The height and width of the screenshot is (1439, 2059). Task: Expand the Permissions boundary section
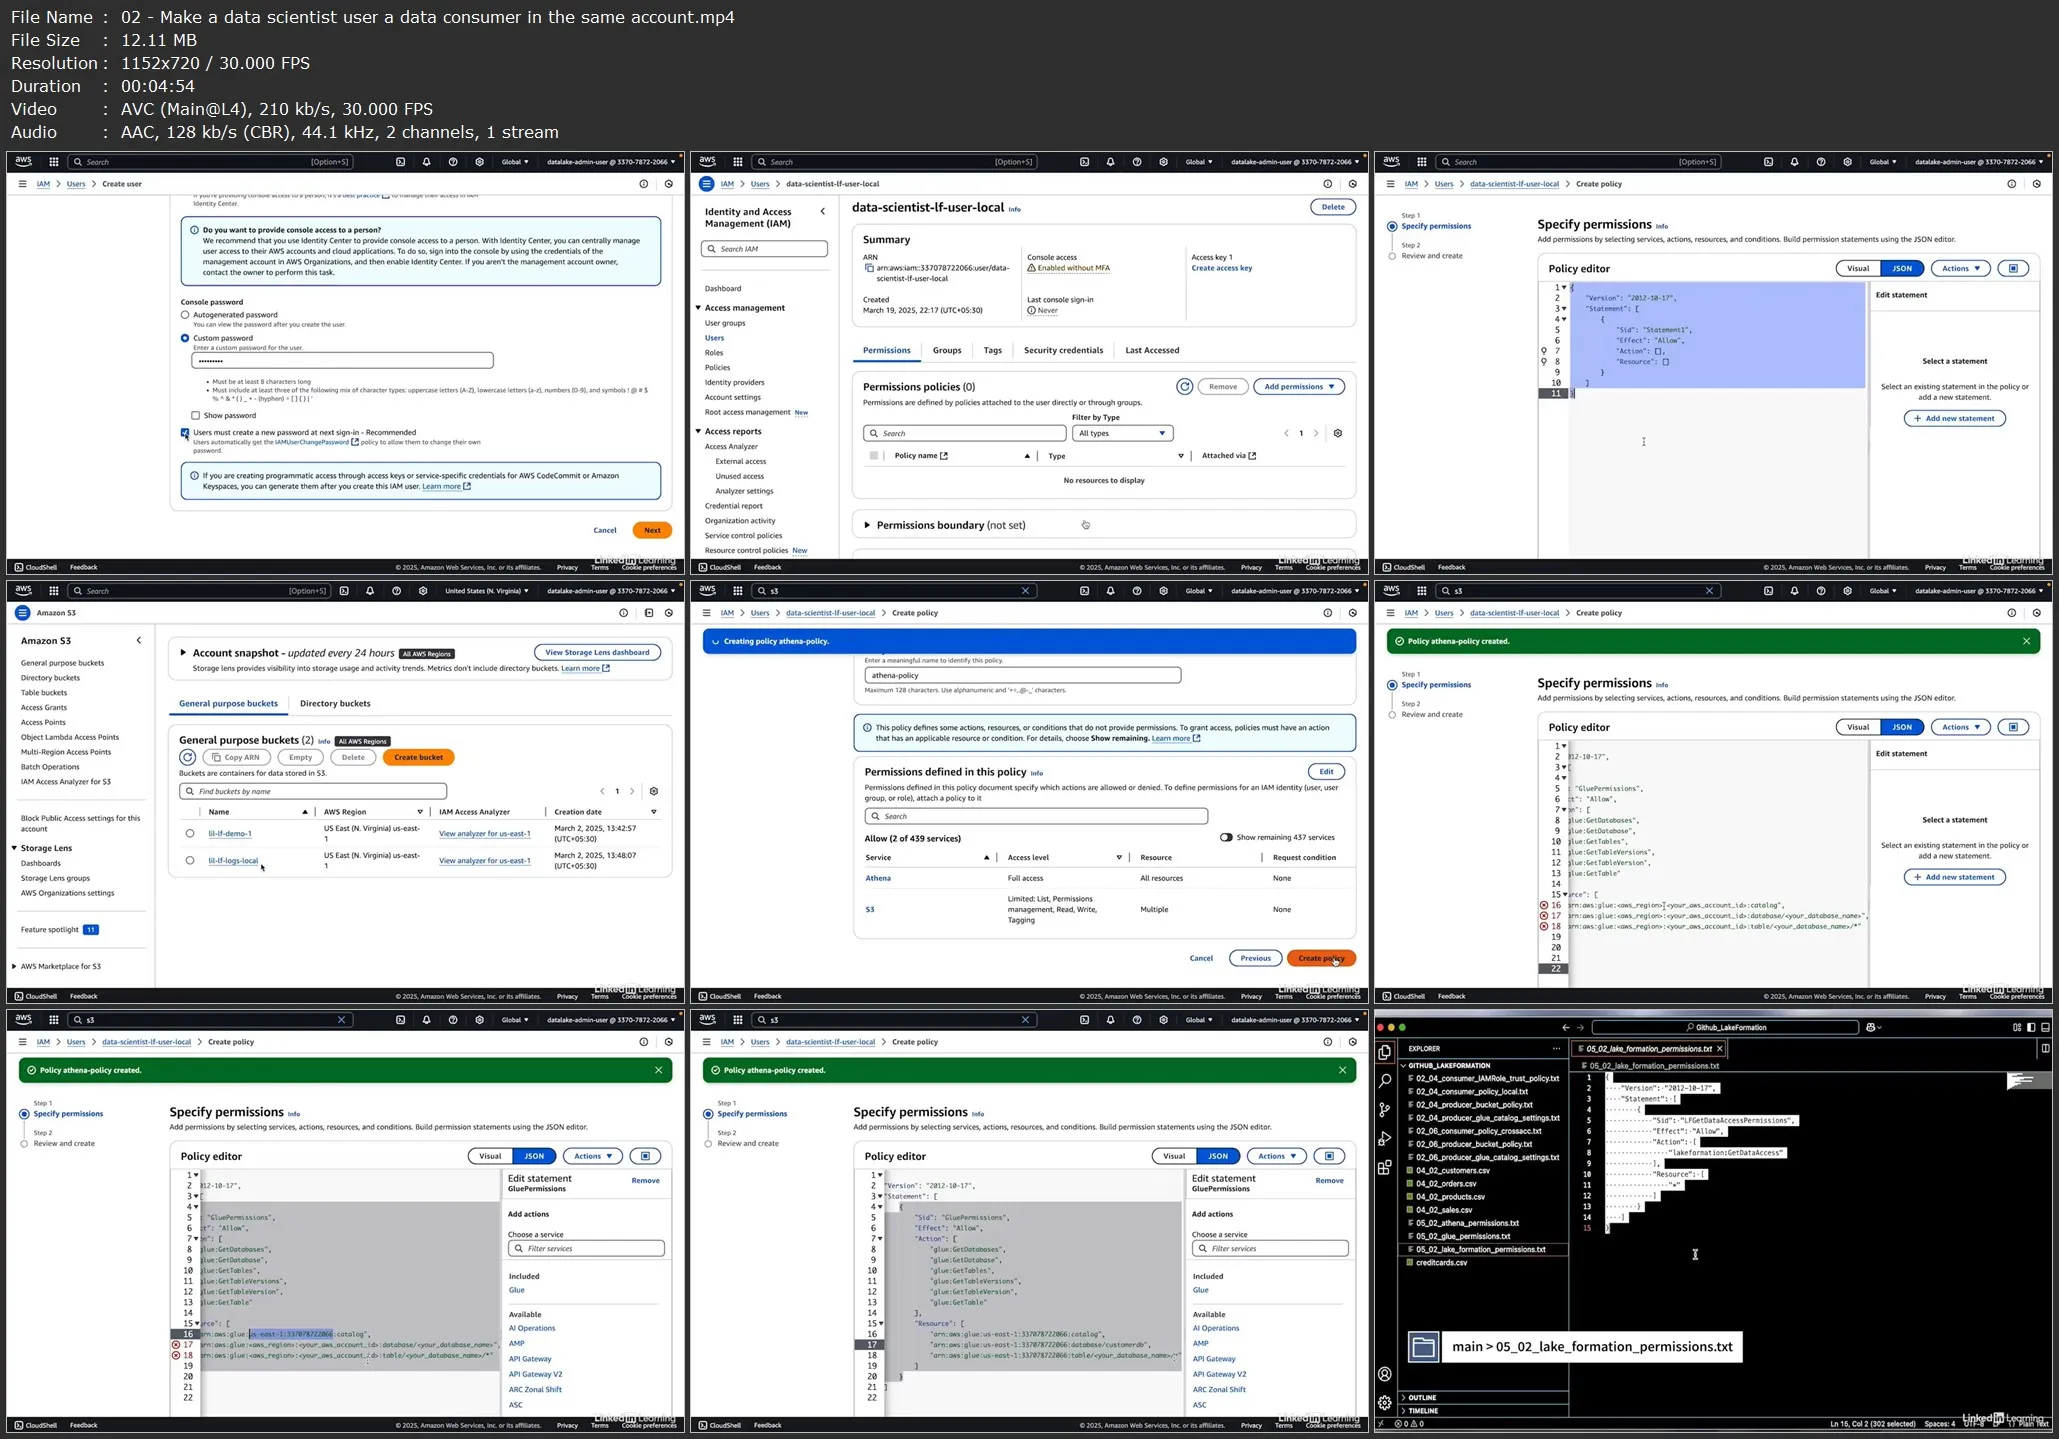pos(866,525)
